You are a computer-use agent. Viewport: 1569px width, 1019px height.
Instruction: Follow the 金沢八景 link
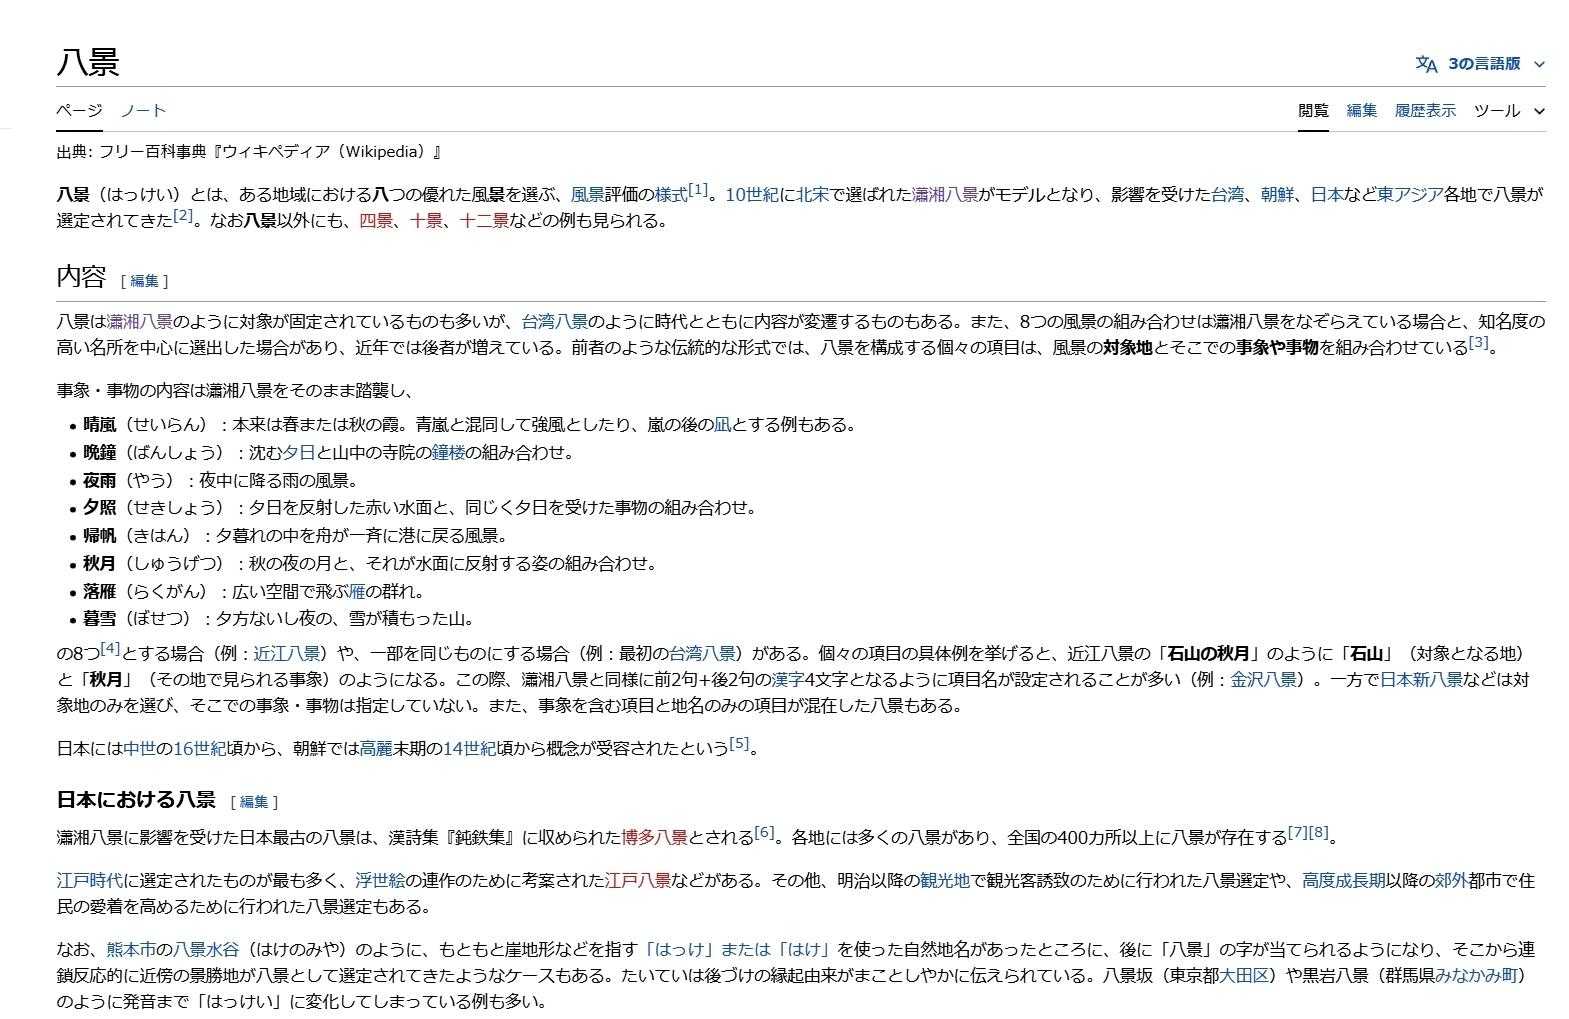tap(1263, 680)
